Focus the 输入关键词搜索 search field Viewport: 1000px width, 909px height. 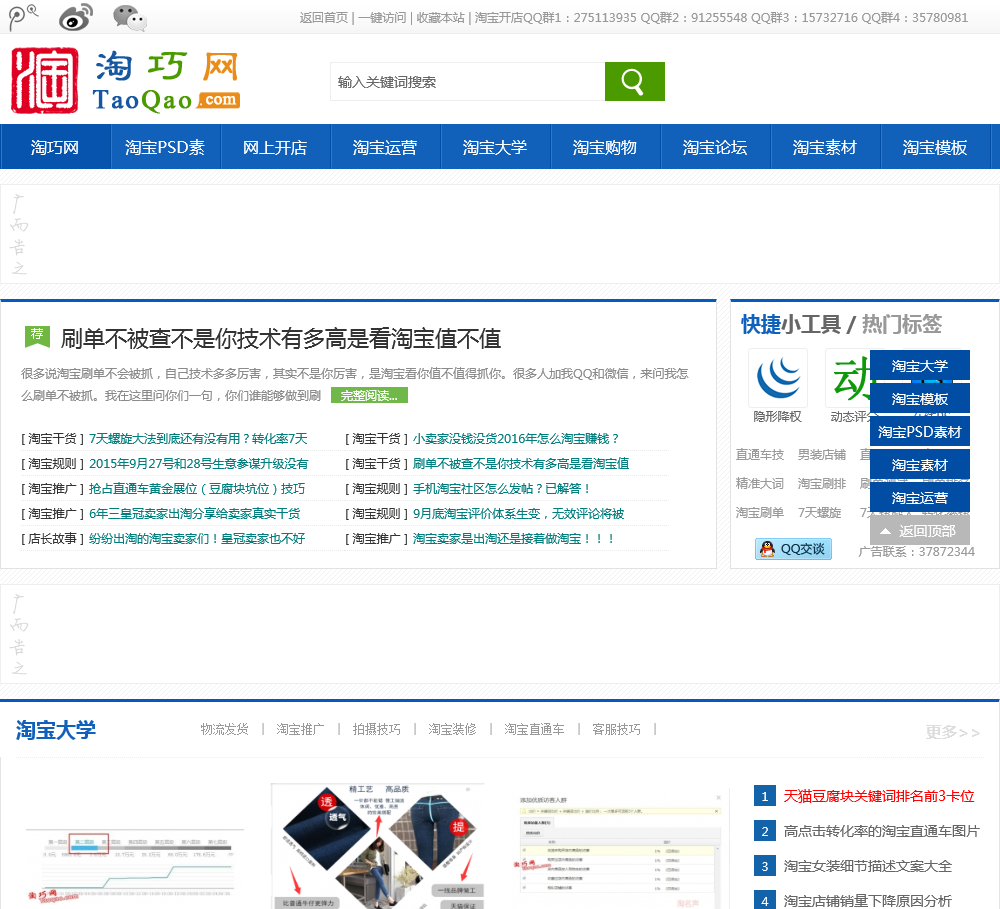click(467, 82)
